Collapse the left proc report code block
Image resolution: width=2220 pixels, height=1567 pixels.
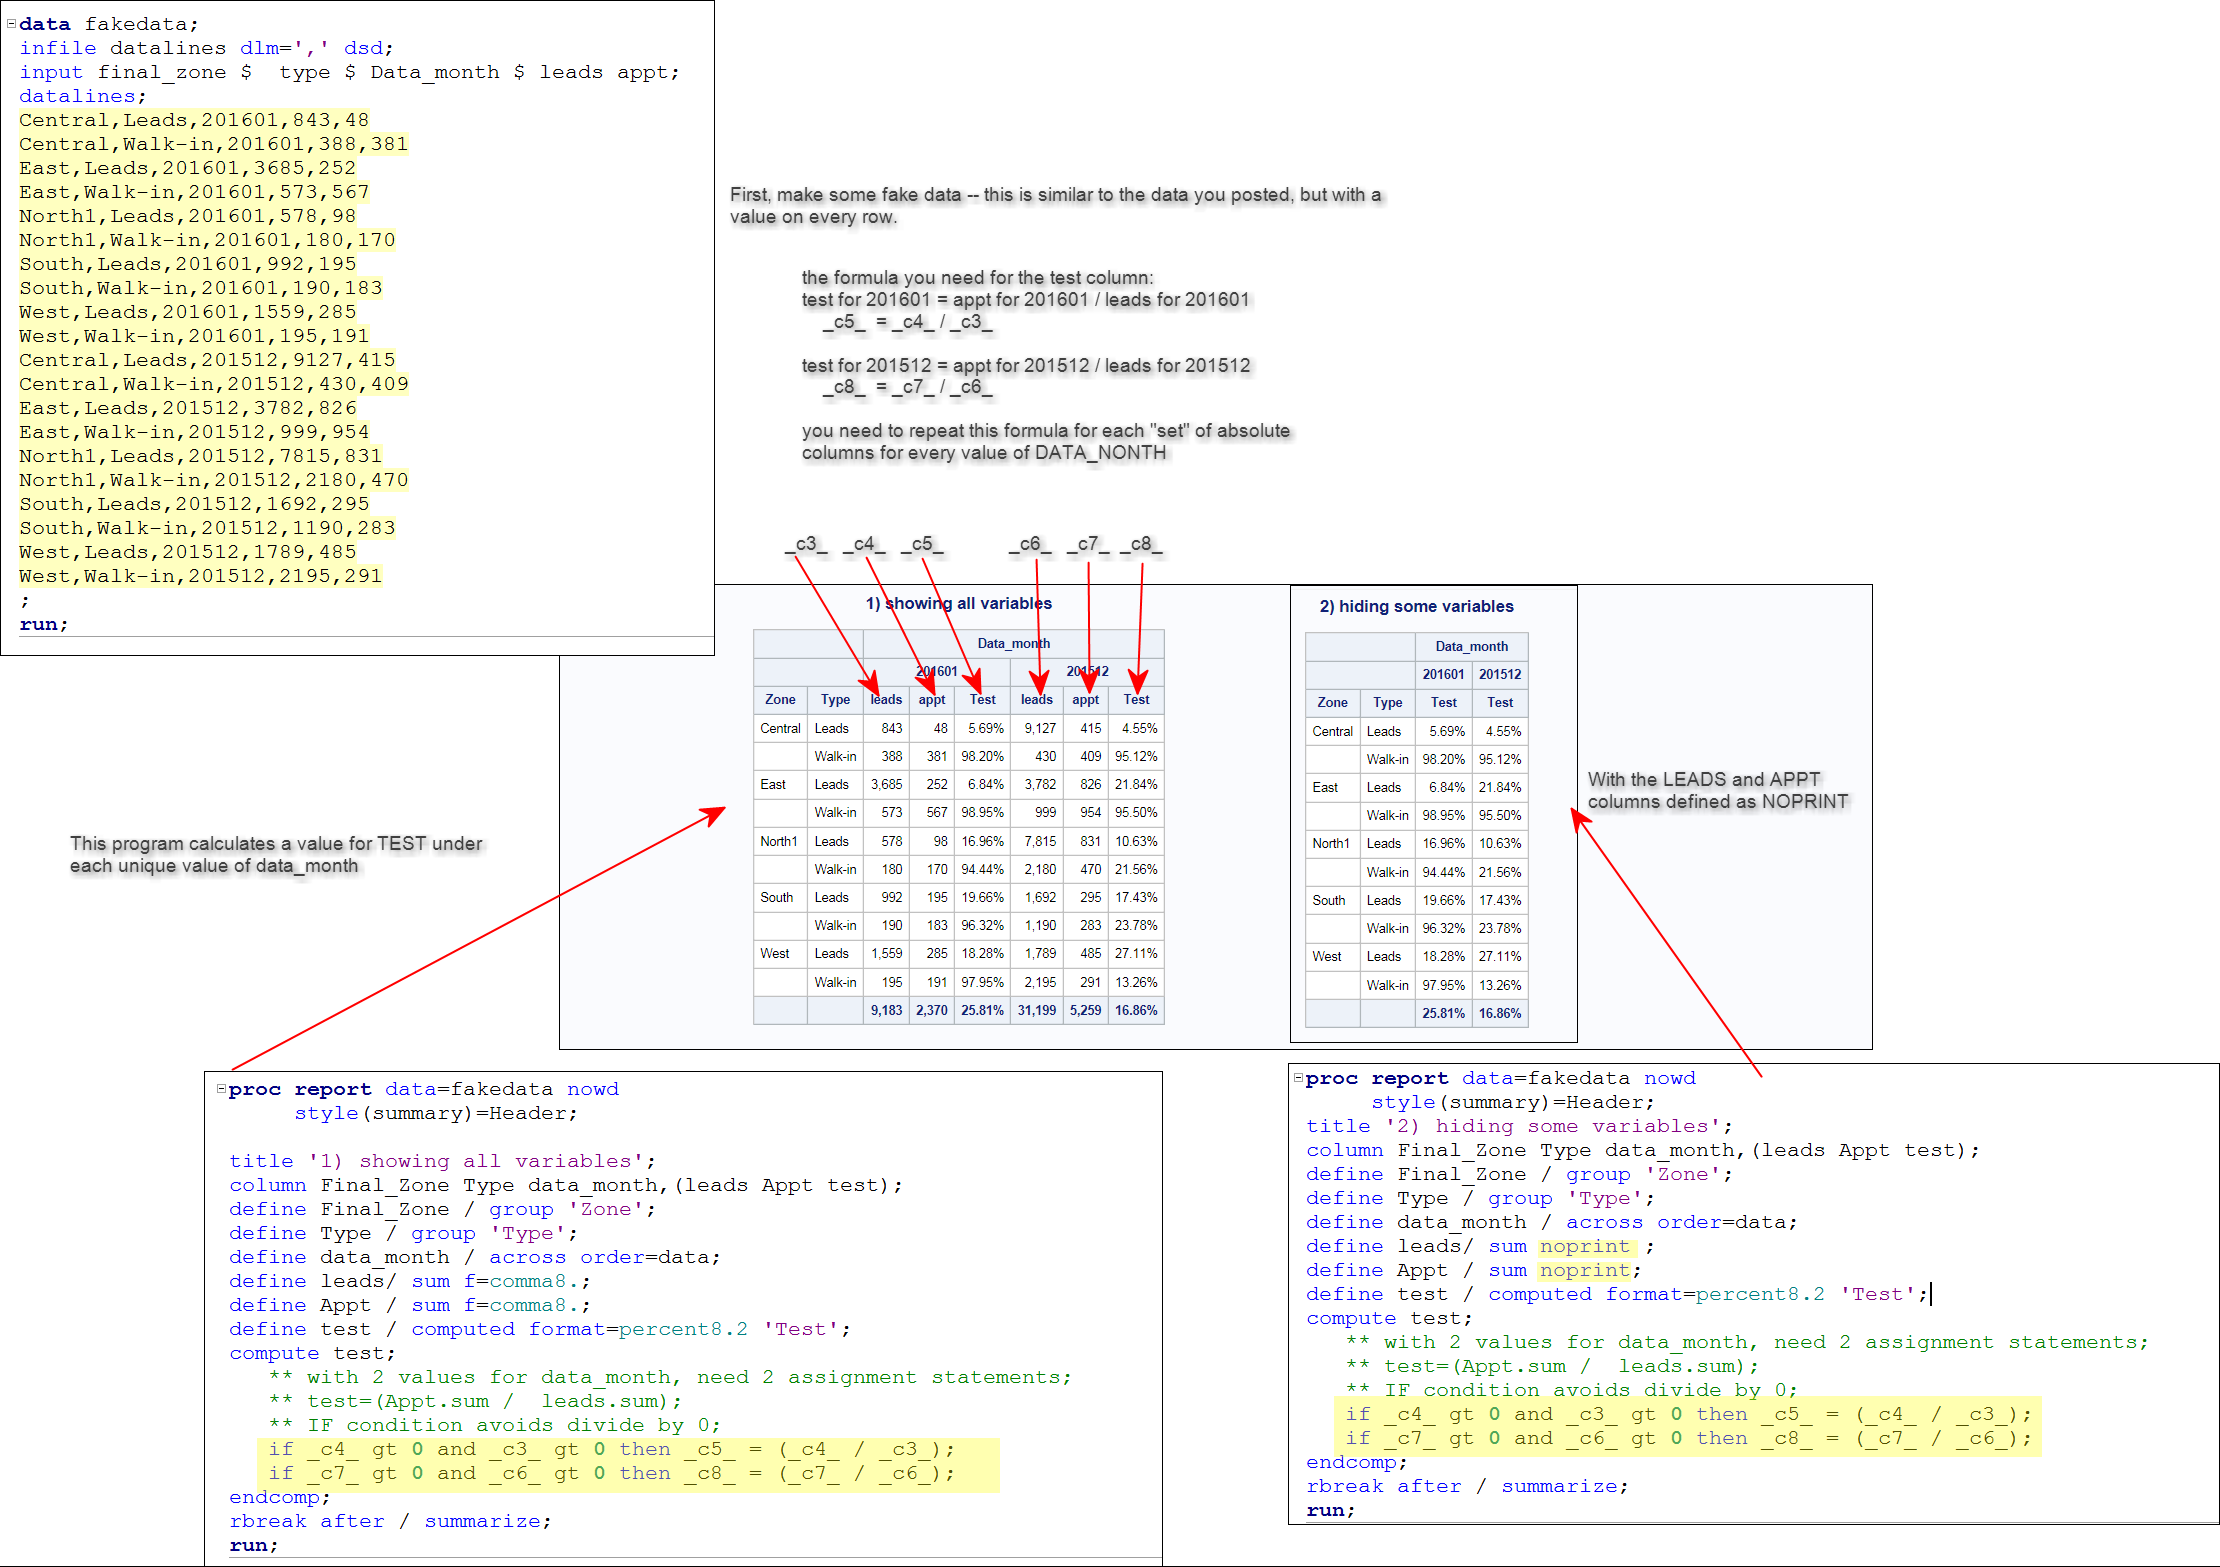(x=221, y=1089)
